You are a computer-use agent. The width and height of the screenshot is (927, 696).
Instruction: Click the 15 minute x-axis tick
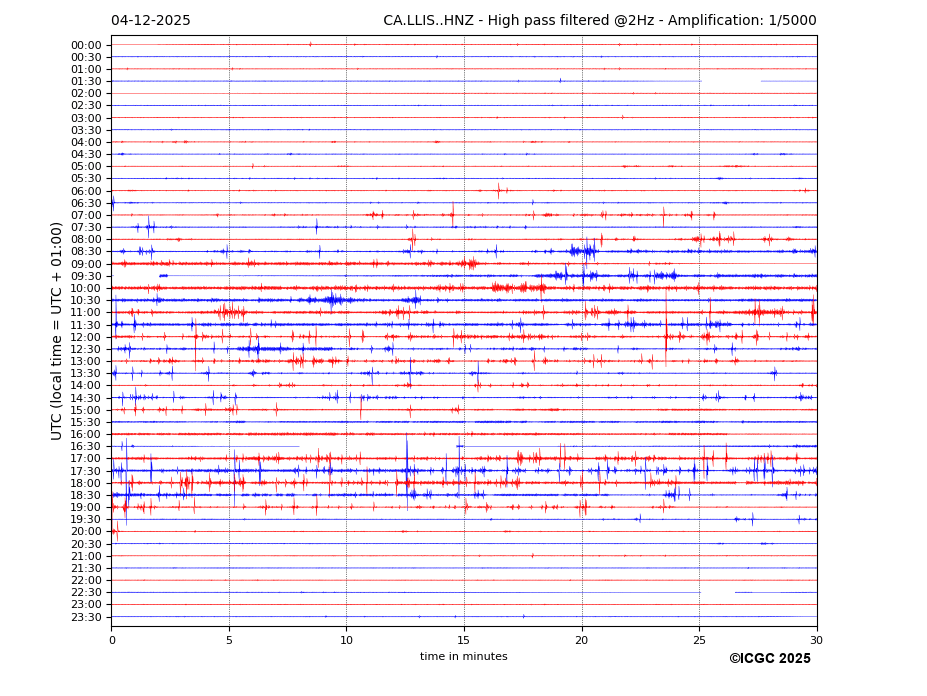point(464,640)
